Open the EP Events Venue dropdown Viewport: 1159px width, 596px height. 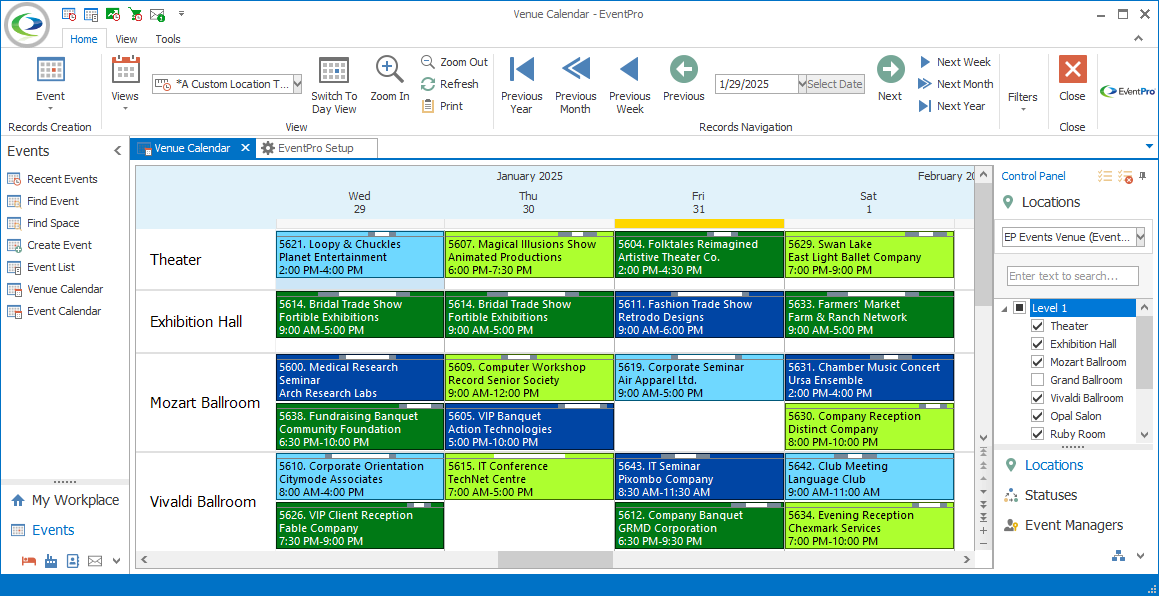coord(1140,237)
